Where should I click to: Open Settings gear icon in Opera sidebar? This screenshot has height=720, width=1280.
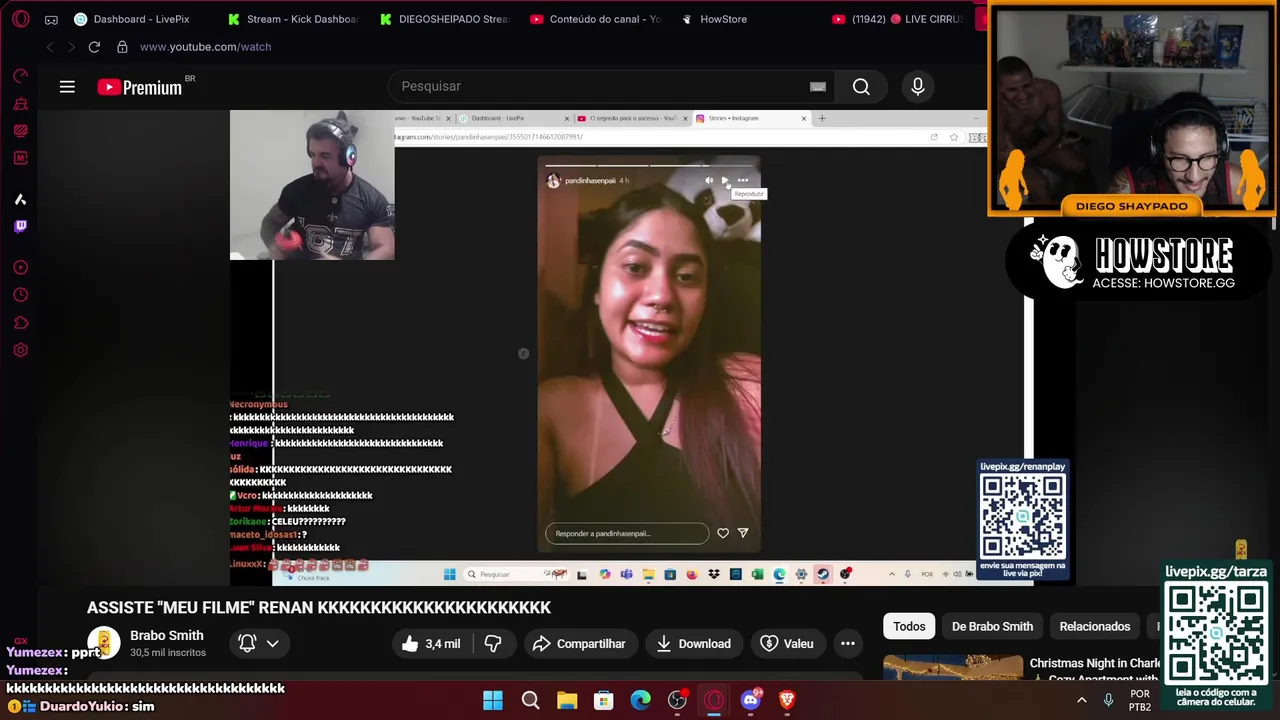click(x=20, y=350)
